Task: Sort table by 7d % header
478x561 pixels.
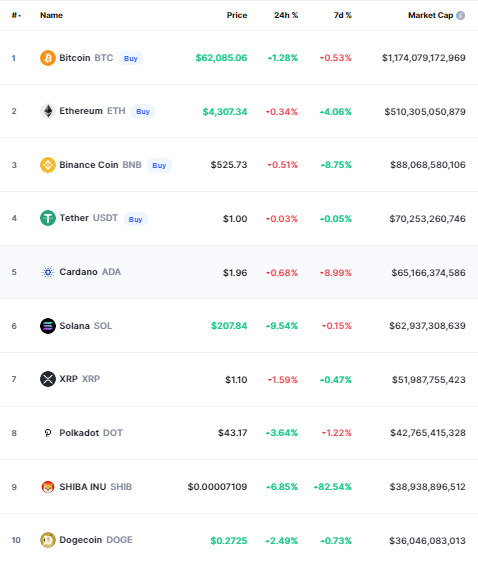Action: click(342, 15)
